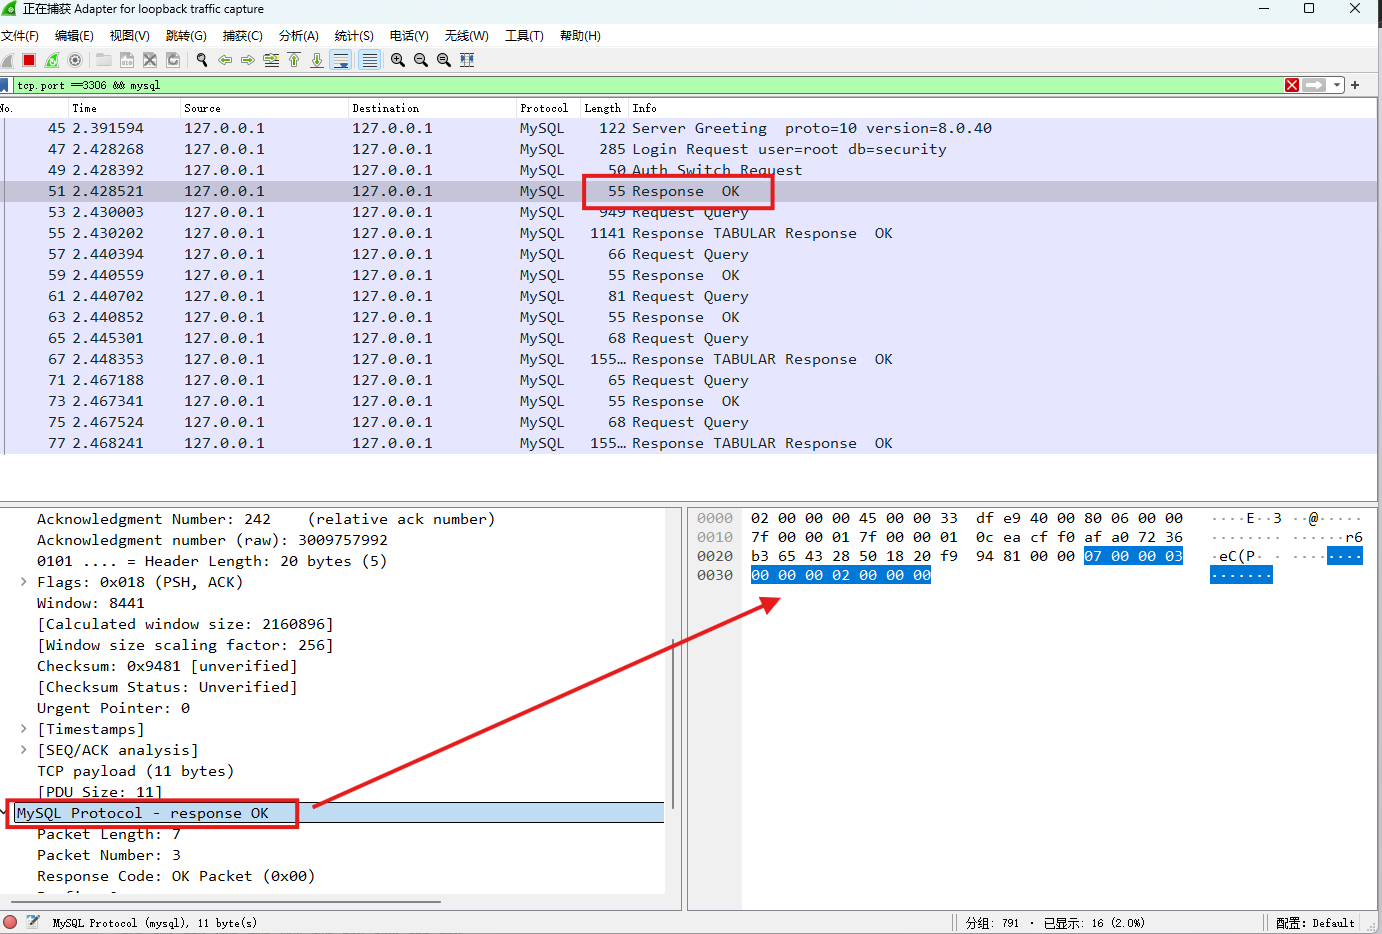Open the 捕获(C) menu
Image resolution: width=1382 pixels, height=934 pixels.
click(x=242, y=36)
